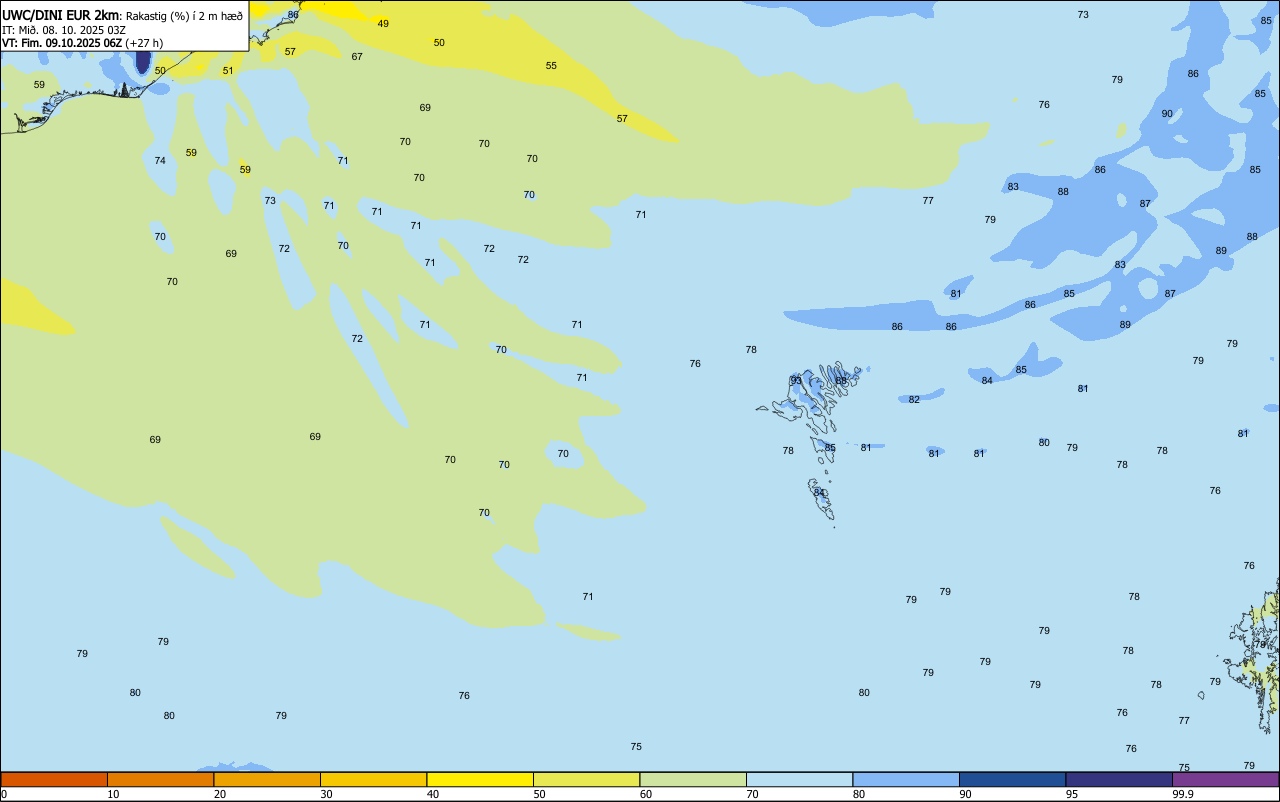Screen dimensions: 1280x802
Task: Click the humidity value 49
Action: [383, 23]
